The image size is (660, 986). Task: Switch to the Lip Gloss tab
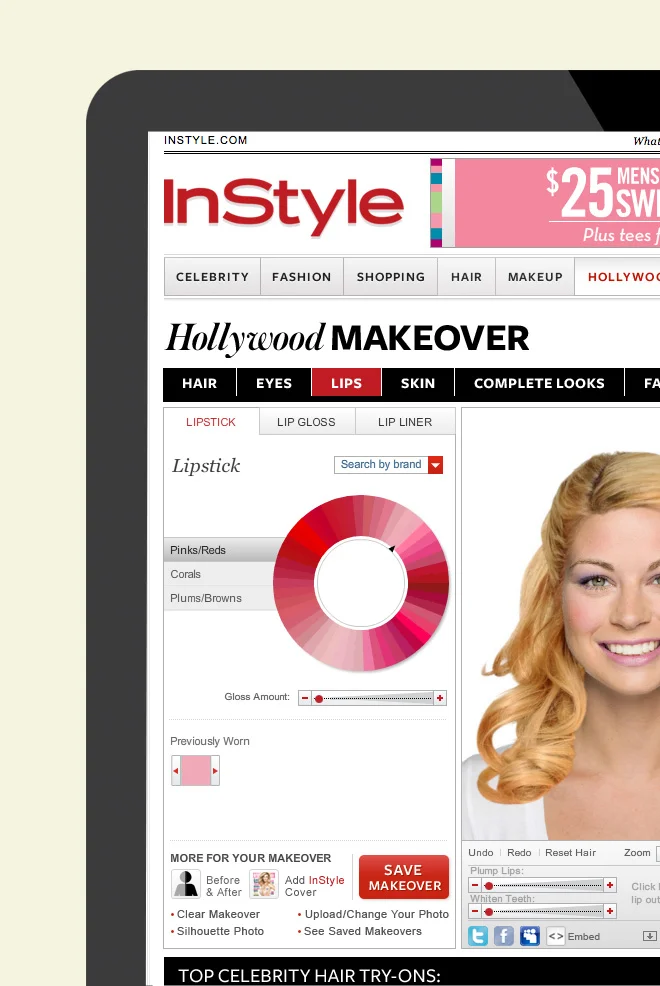306,422
